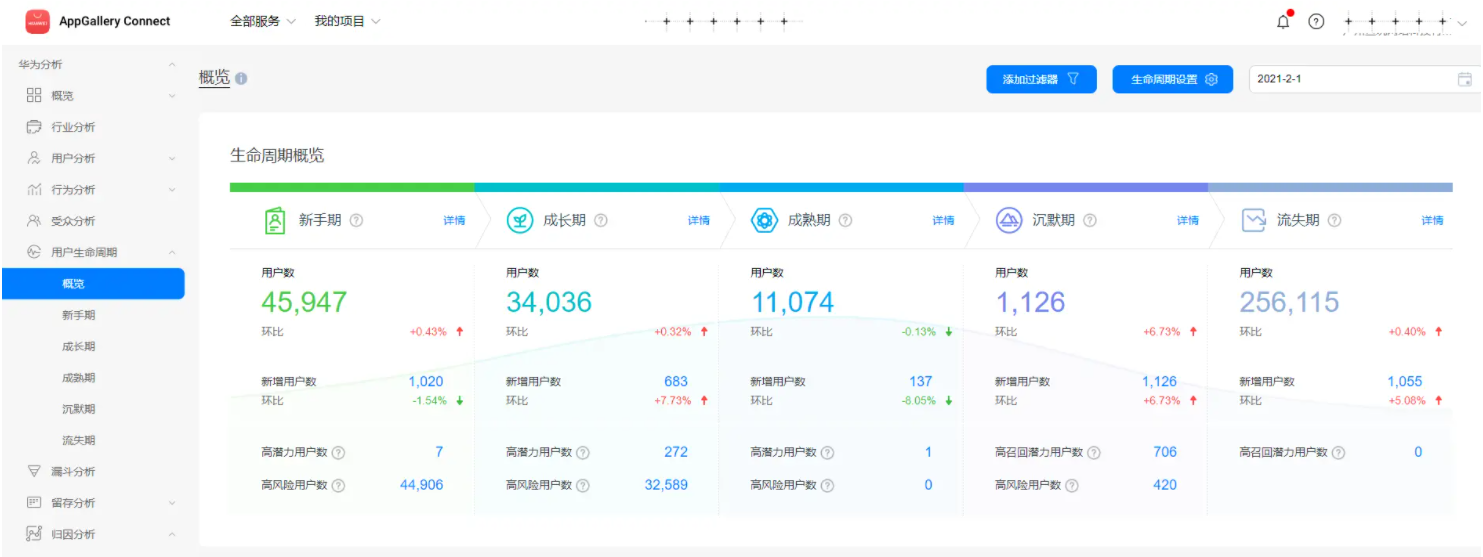The width and height of the screenshot is (1483, 557).
Task: Open the help question mark icon in header
Action: (1316, 21)
